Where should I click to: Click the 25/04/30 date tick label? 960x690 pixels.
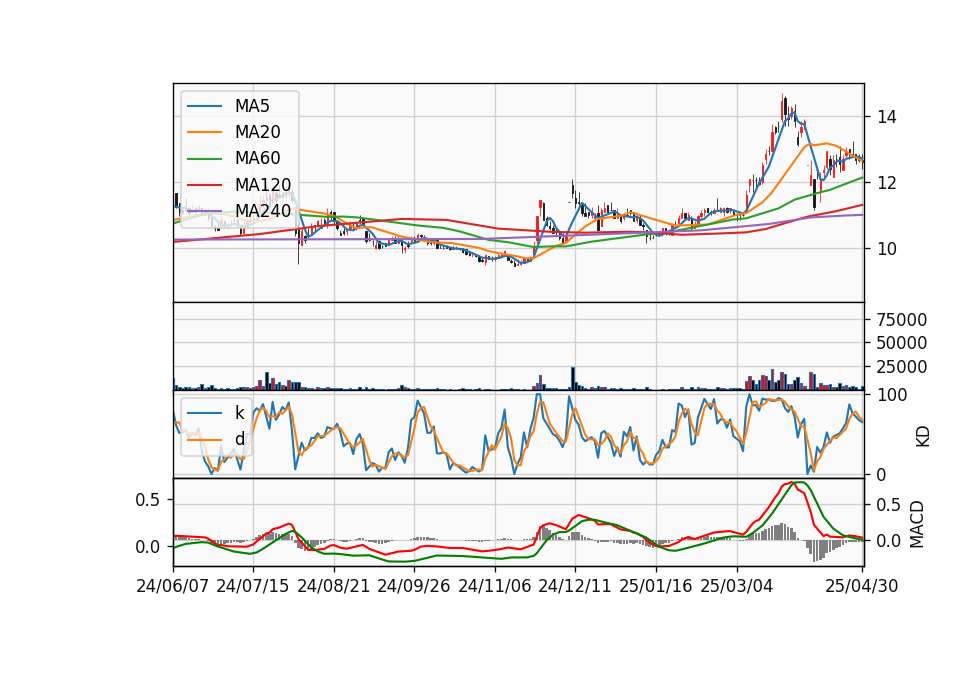tap(862, 586)
